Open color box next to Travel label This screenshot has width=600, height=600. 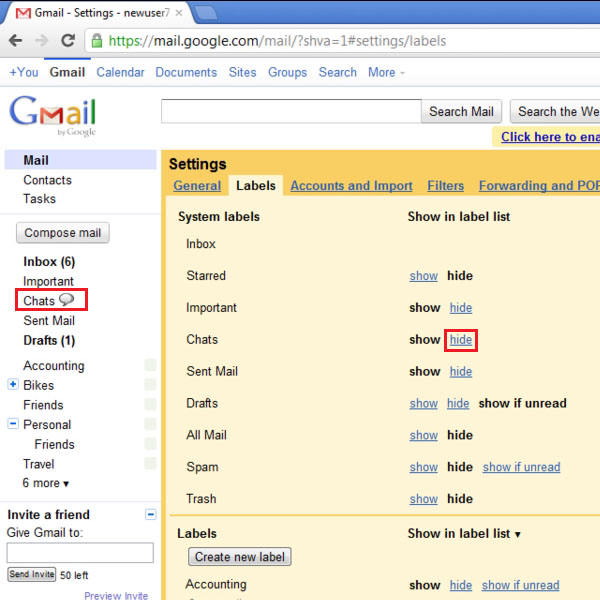tap(150, 463)
